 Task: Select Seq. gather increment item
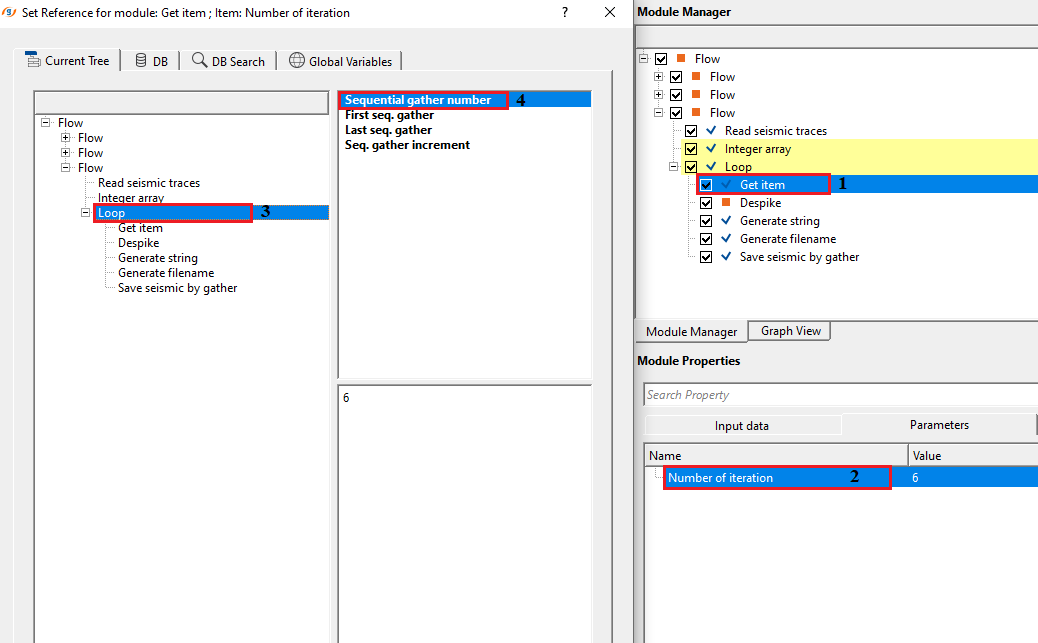pyautogui.click(x=407, y=145)
